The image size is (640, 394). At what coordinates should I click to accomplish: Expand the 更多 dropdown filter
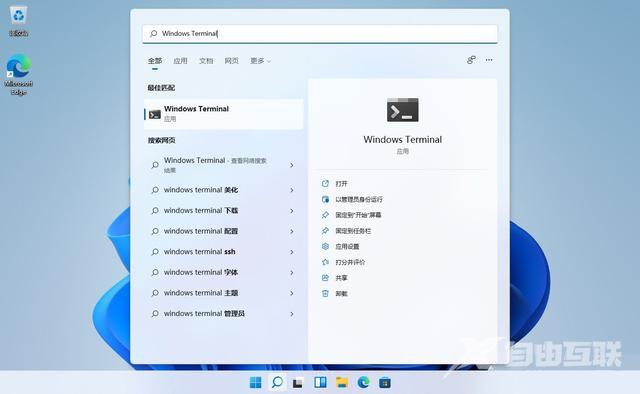(260, 61)
